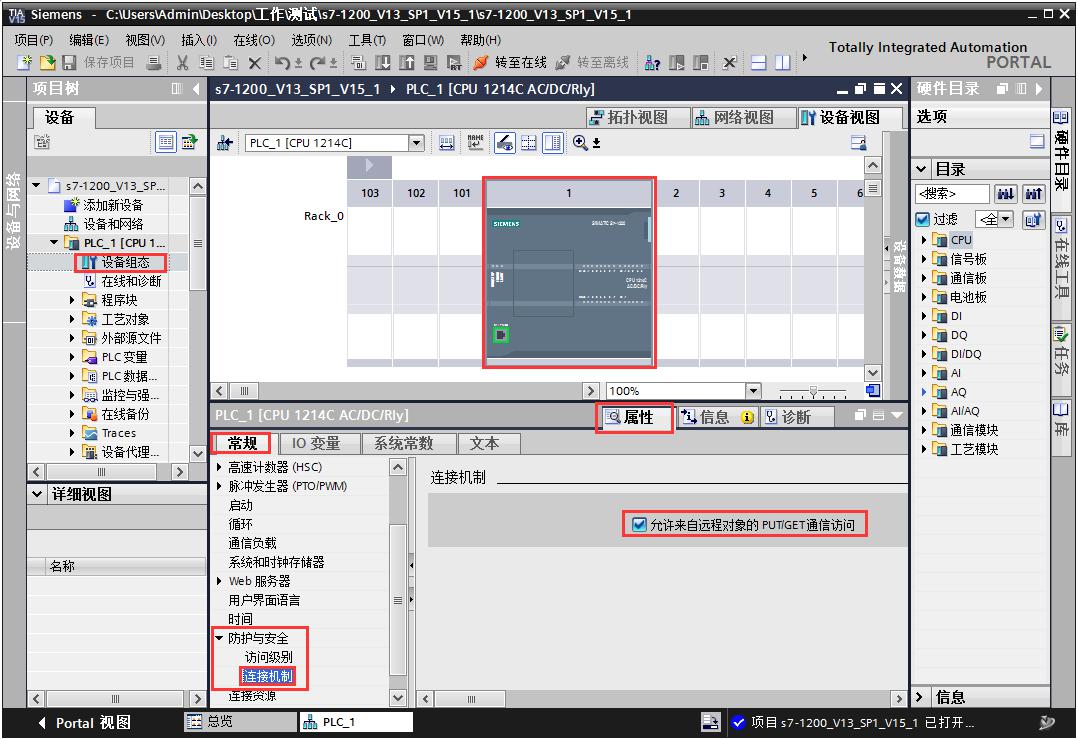This screenshot has height=740, width=1078.
Task: Click the new project icon in toolbar
Action: pyautogui.click(x=26, y=63)
